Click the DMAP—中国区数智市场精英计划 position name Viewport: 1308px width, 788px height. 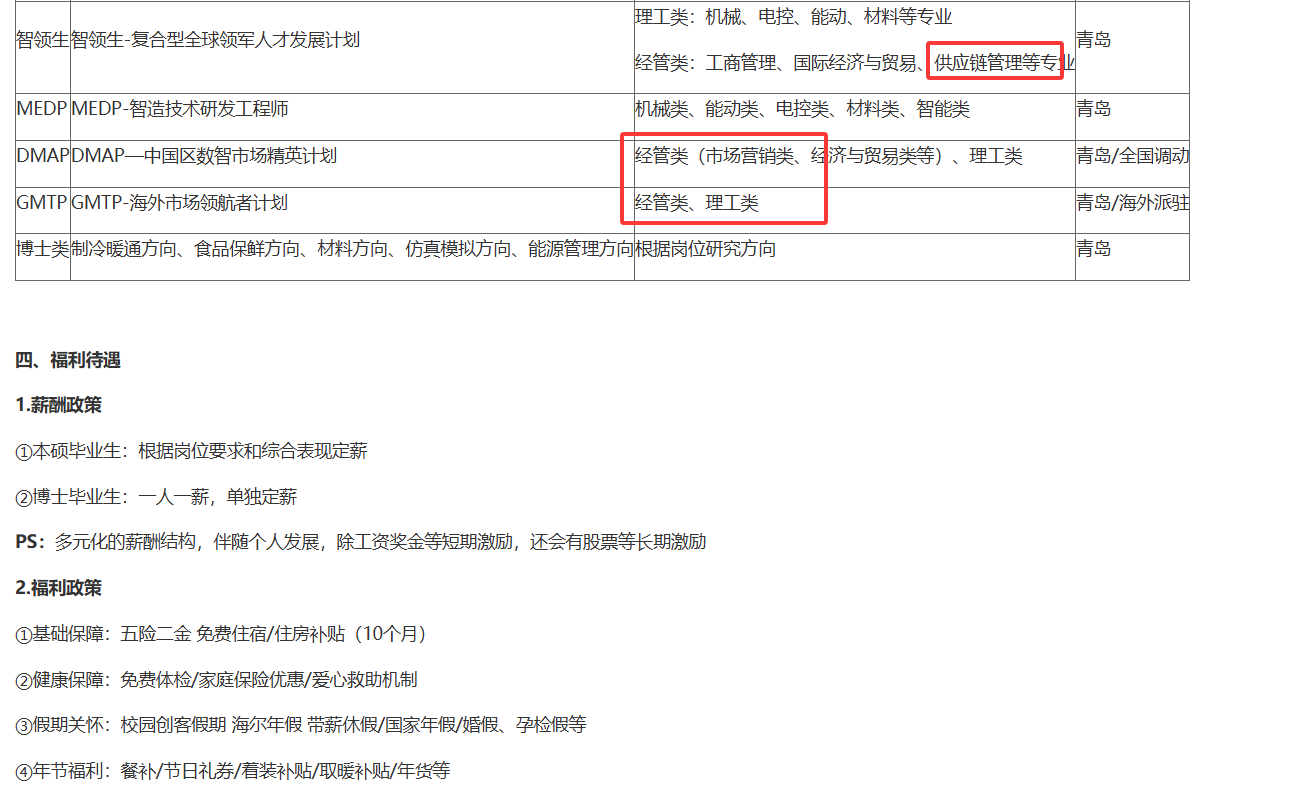click(x=204, y=156)
